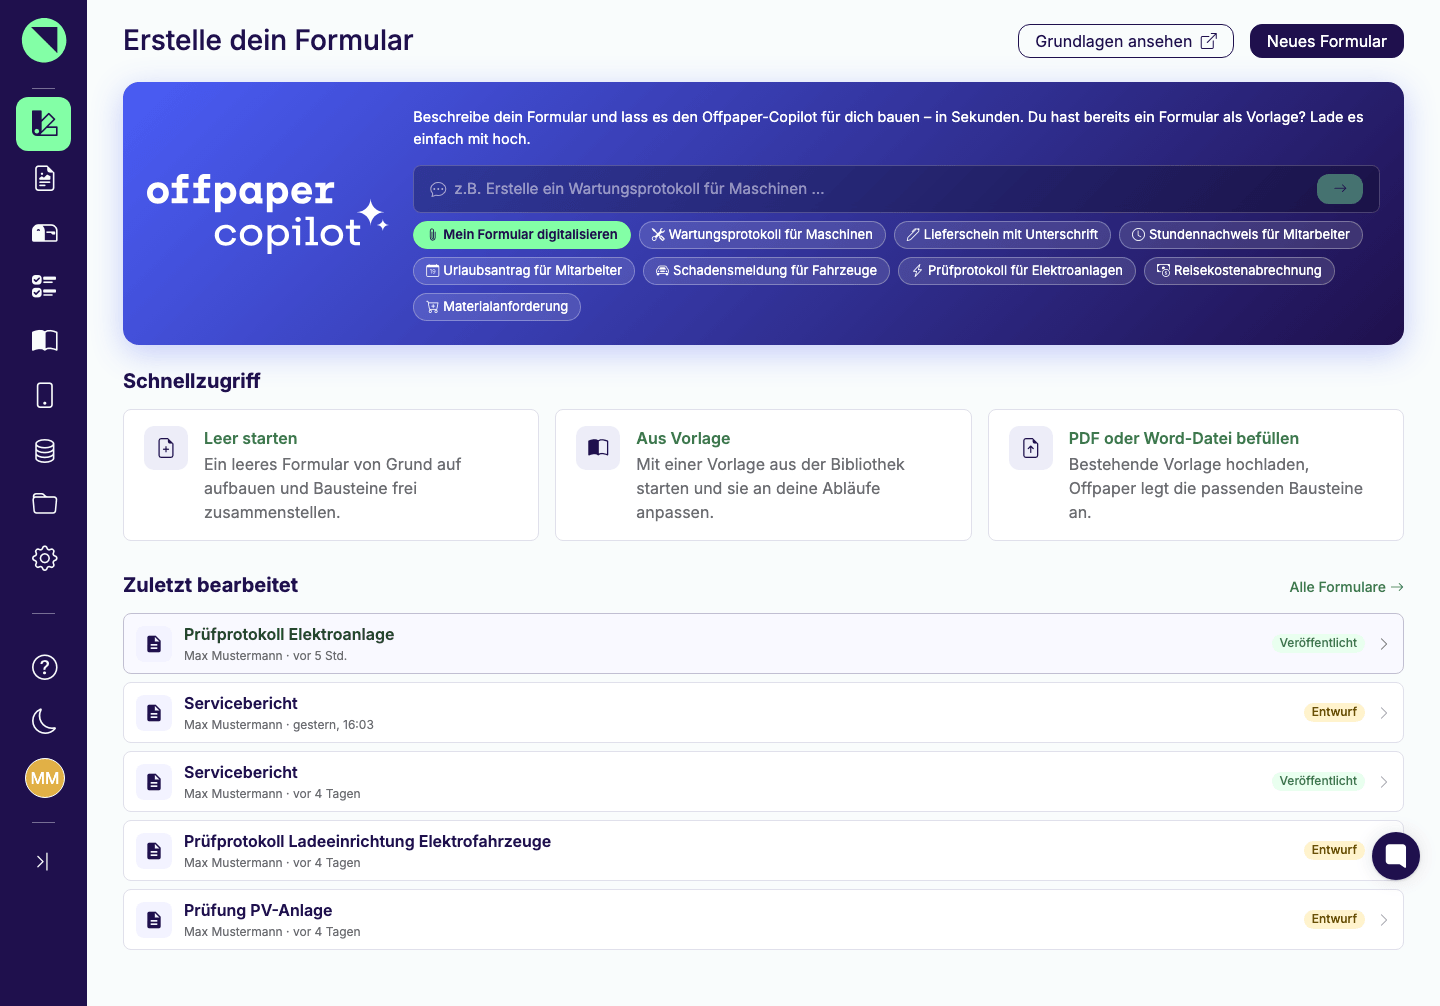This screenshot has width=1440, height=1006.
Task: Pick the Stundennachweis für Mitarbeiter suggestion
Action: (x=1241, y=235)
